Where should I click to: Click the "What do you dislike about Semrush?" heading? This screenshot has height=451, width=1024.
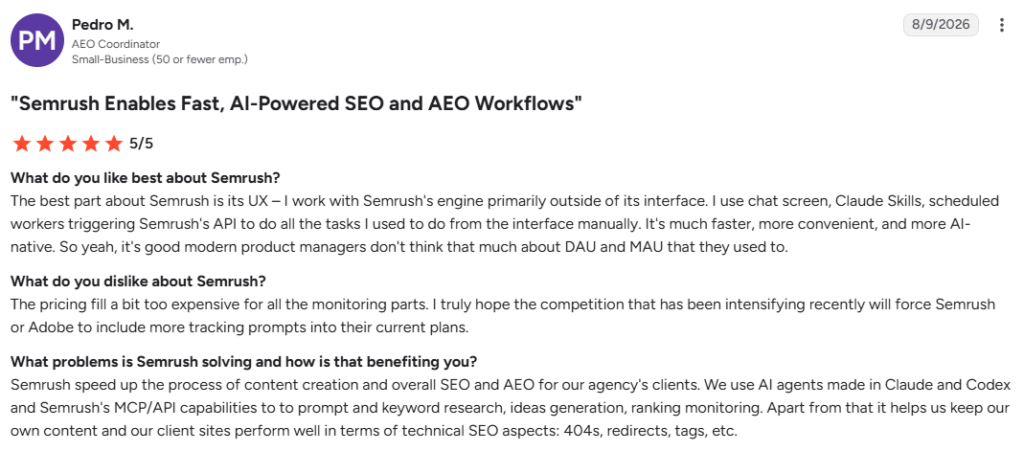138,281
